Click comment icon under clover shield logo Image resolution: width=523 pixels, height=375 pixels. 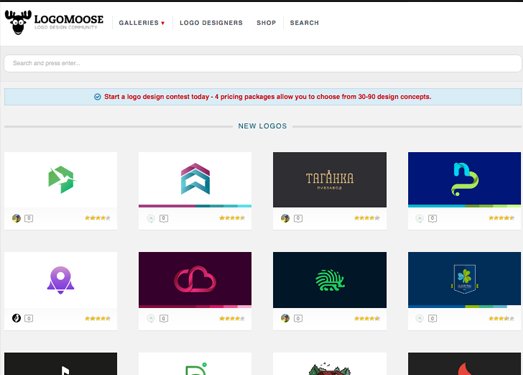point(433,318)
